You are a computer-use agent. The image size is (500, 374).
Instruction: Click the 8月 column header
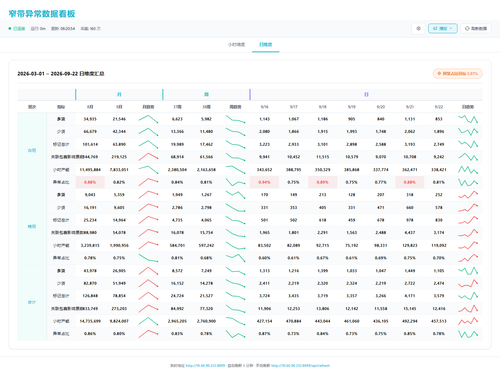pos(90,107)
